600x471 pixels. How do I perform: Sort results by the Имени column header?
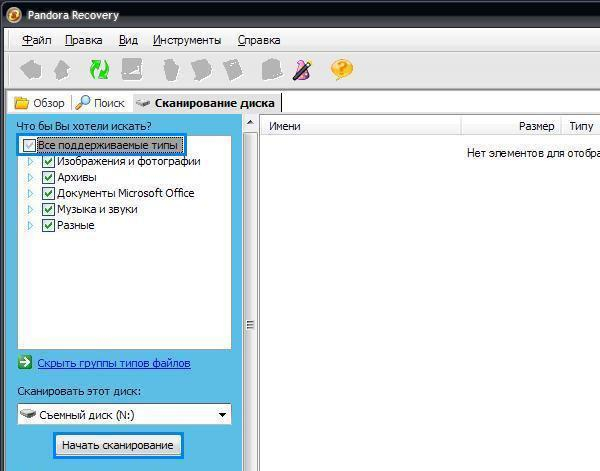[361, 126]
